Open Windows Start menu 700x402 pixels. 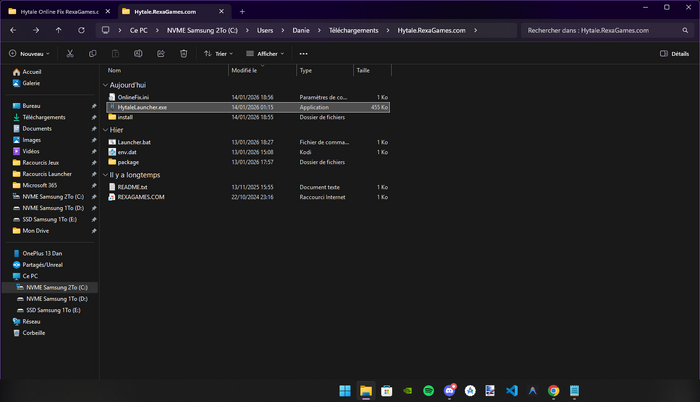click(x=345, y=391)
